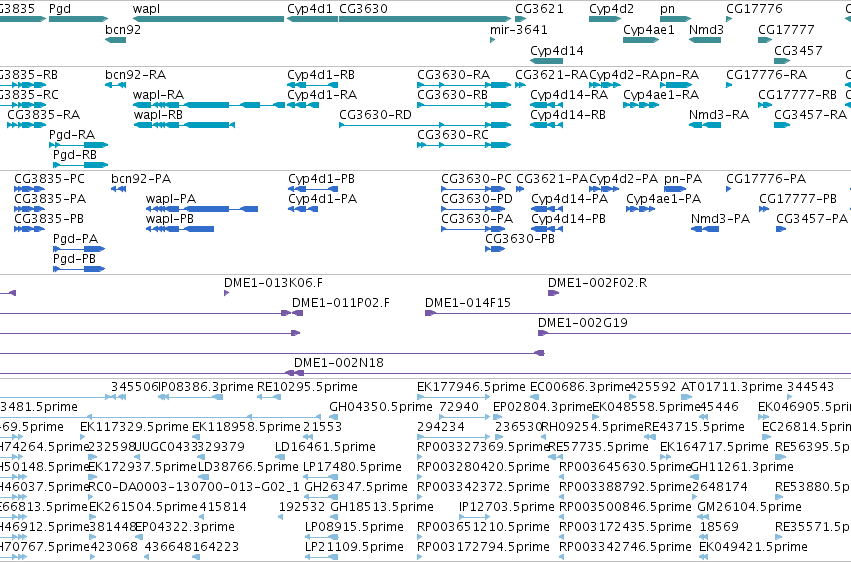Select the DME1-013K06.F clone end
Viewport: 851px width, 562px height.
(x=227, y=293)
